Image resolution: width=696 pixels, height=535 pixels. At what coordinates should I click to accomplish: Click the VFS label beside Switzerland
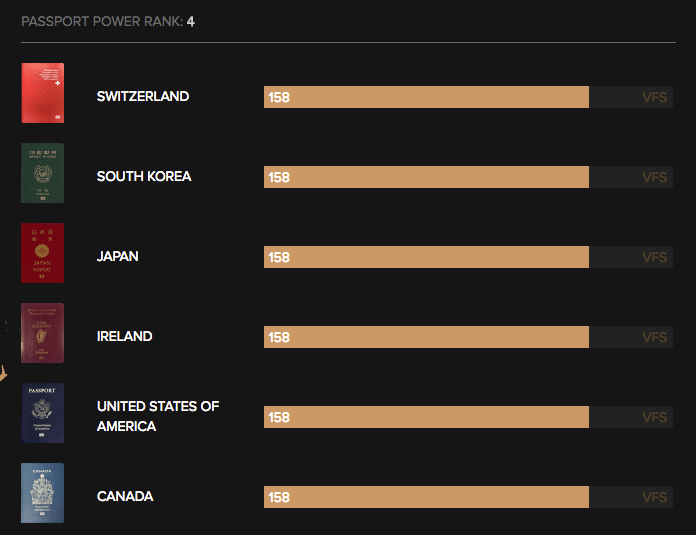654,97
